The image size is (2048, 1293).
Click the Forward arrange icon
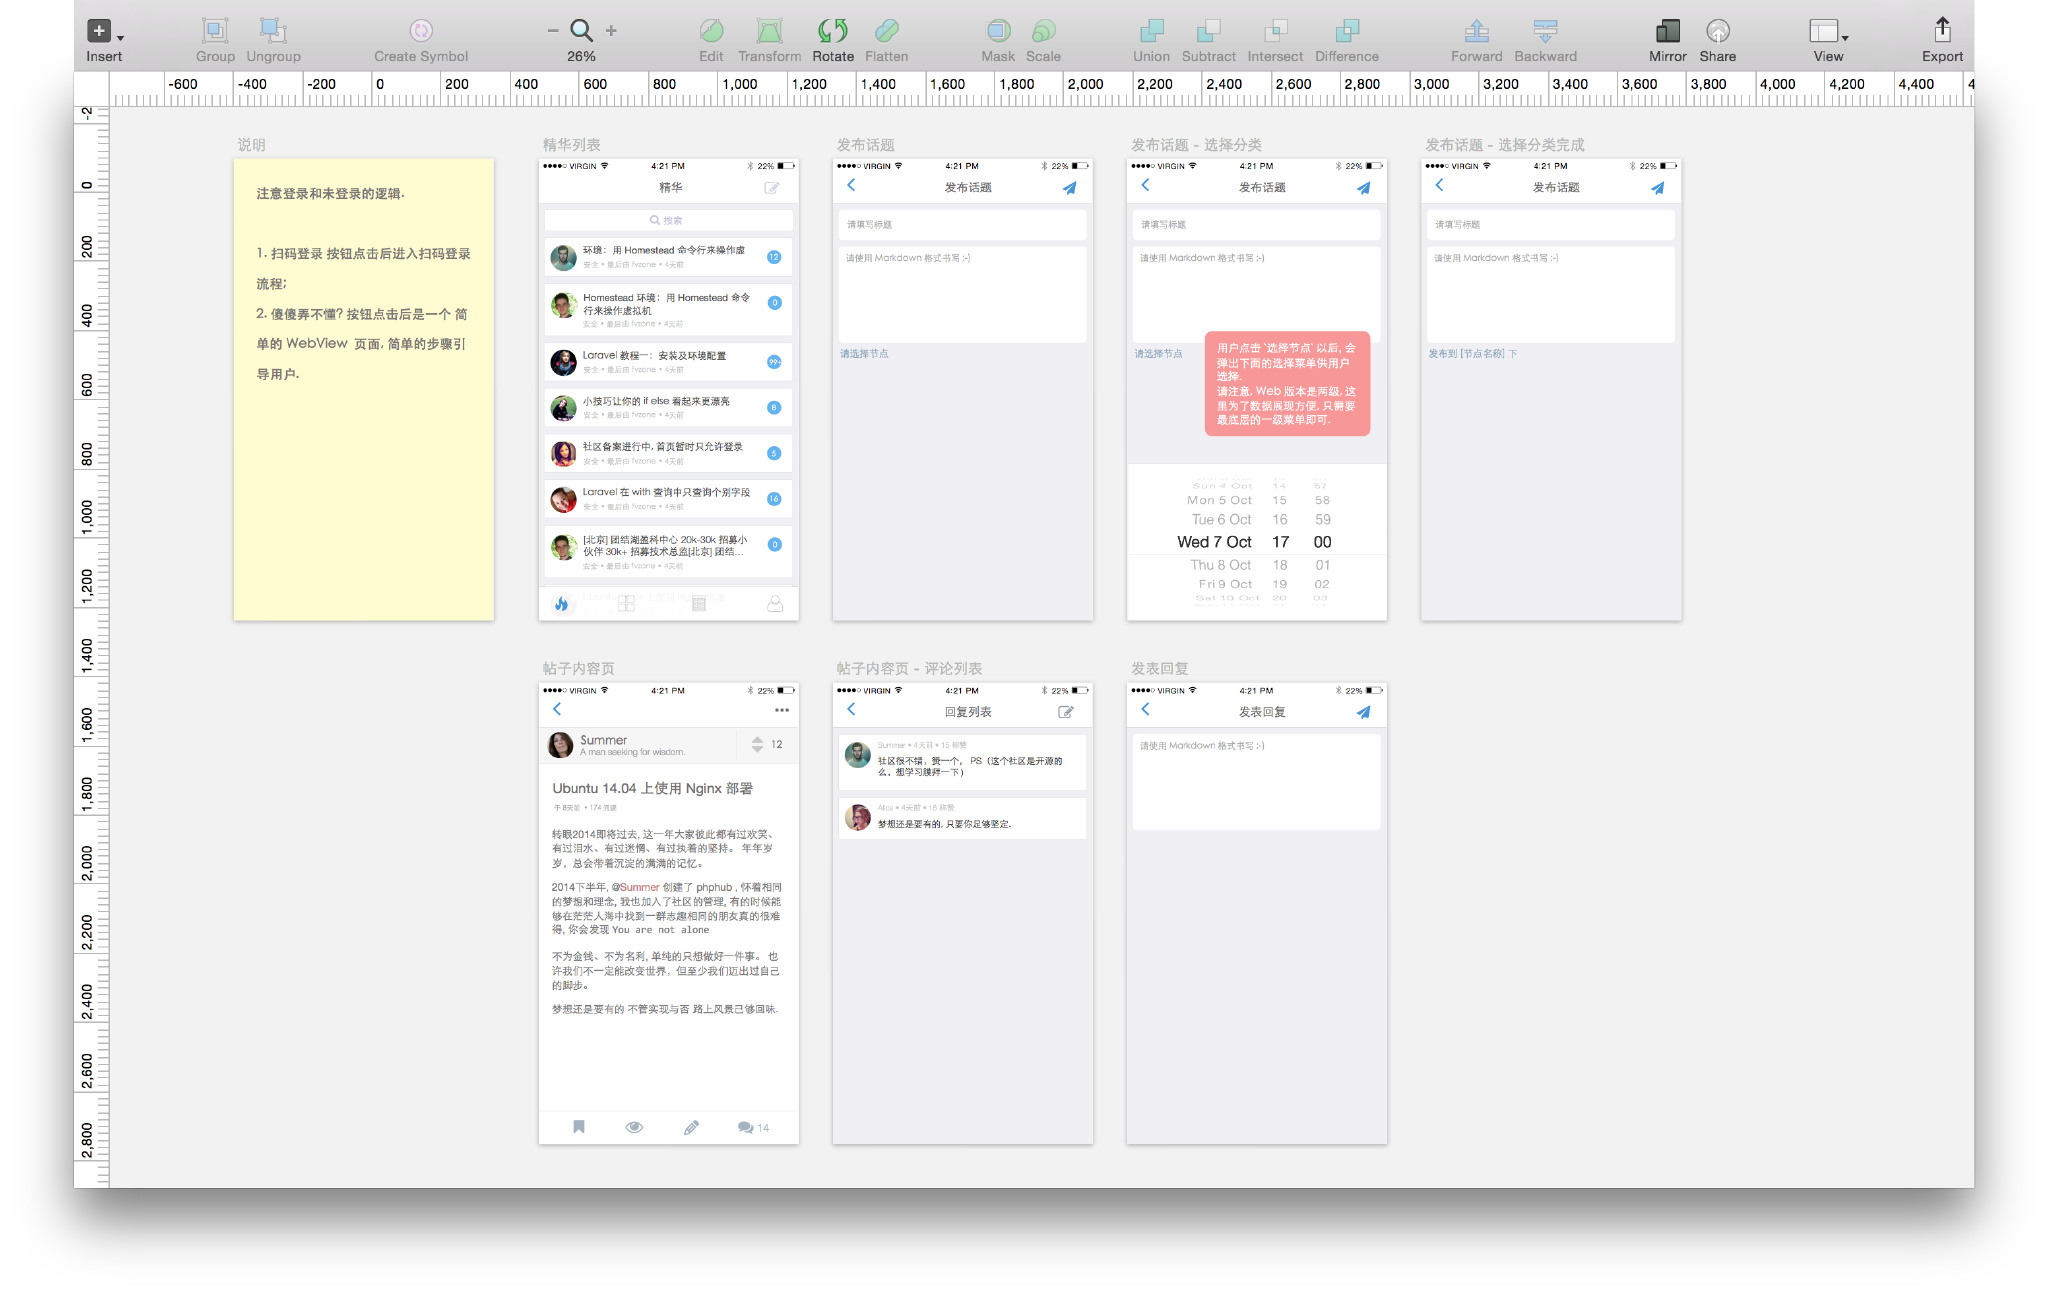[1476, 31]
